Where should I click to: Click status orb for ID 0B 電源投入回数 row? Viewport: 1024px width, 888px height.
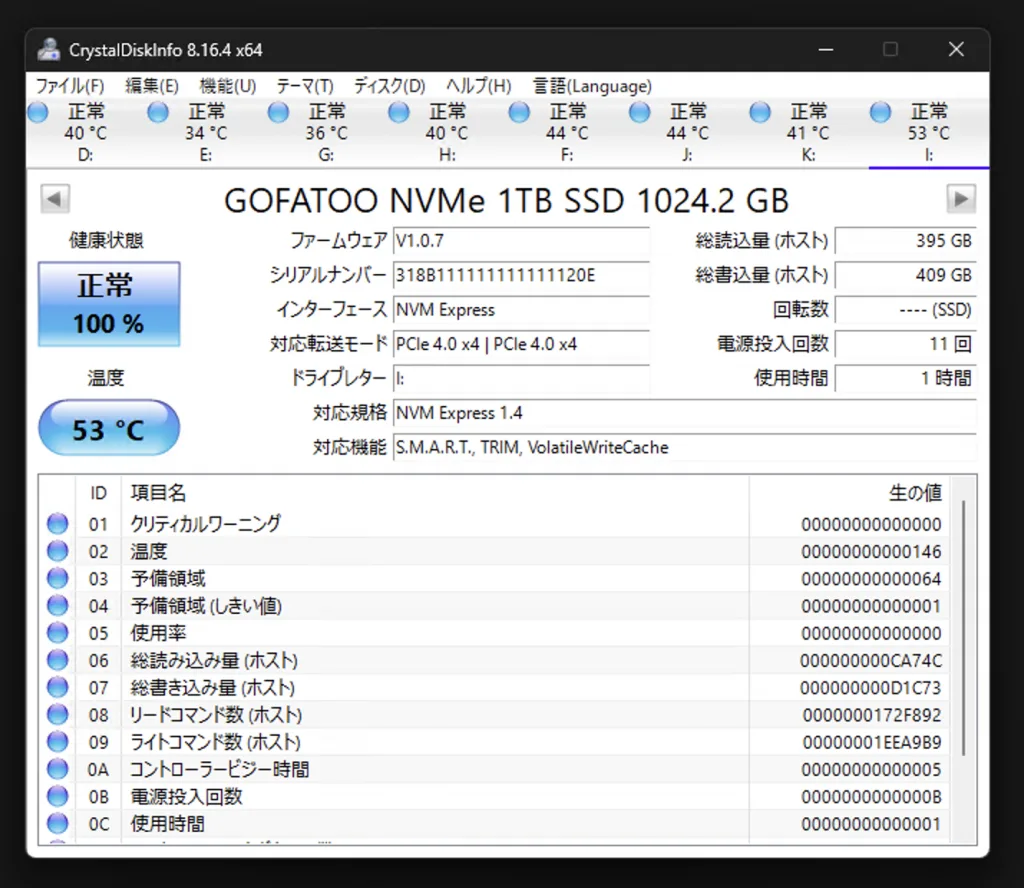[x=57, y=797]
